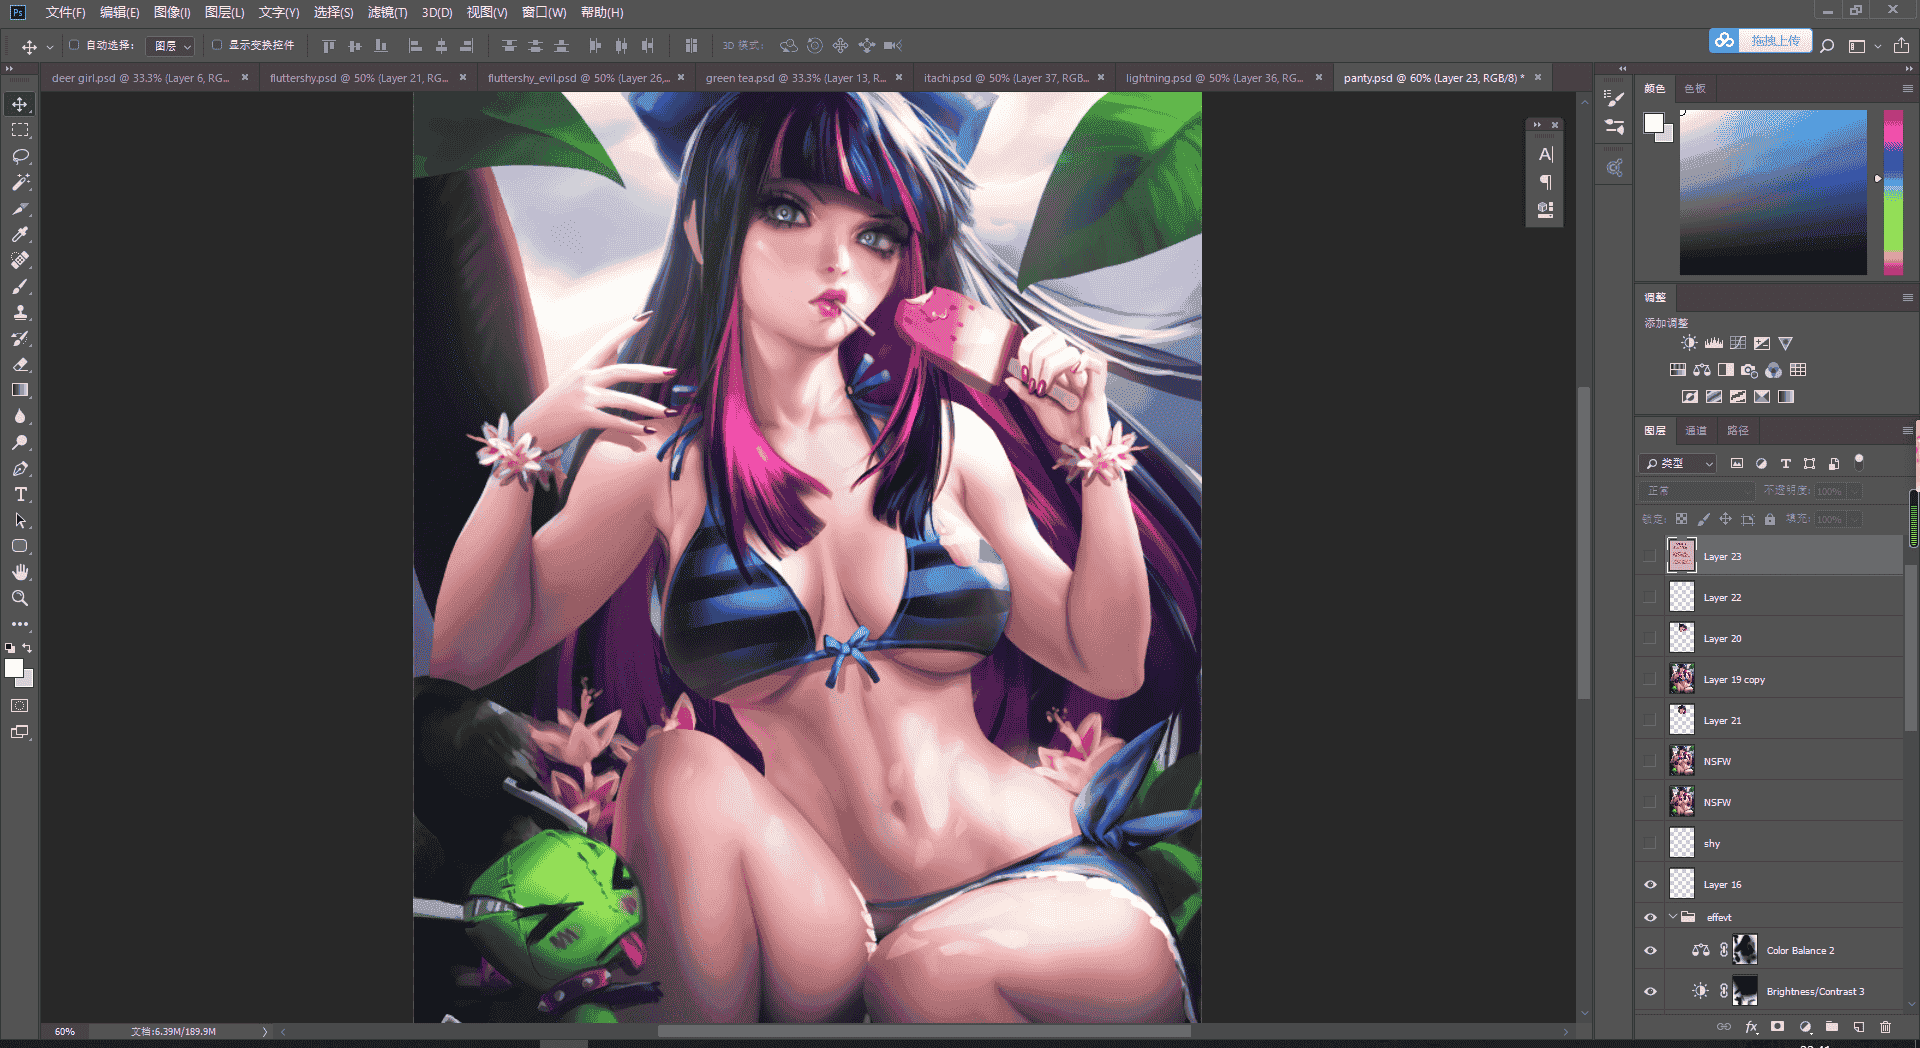1920x1048 pixels.
Task: Hide the Brightness/Contrast 3 layer
Action: coord(1650,991)
